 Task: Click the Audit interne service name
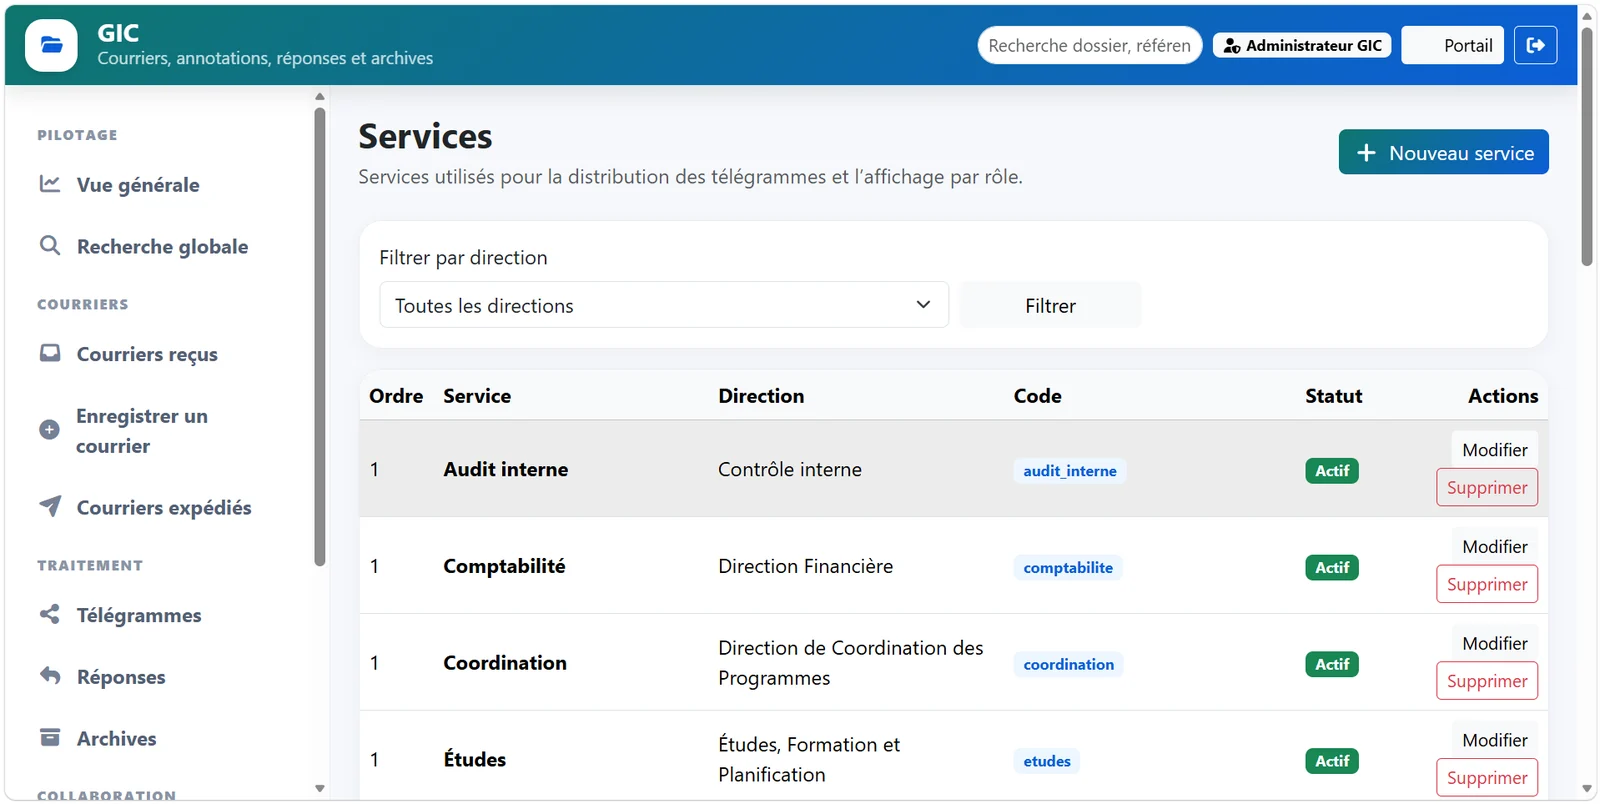tap(505, 470)
